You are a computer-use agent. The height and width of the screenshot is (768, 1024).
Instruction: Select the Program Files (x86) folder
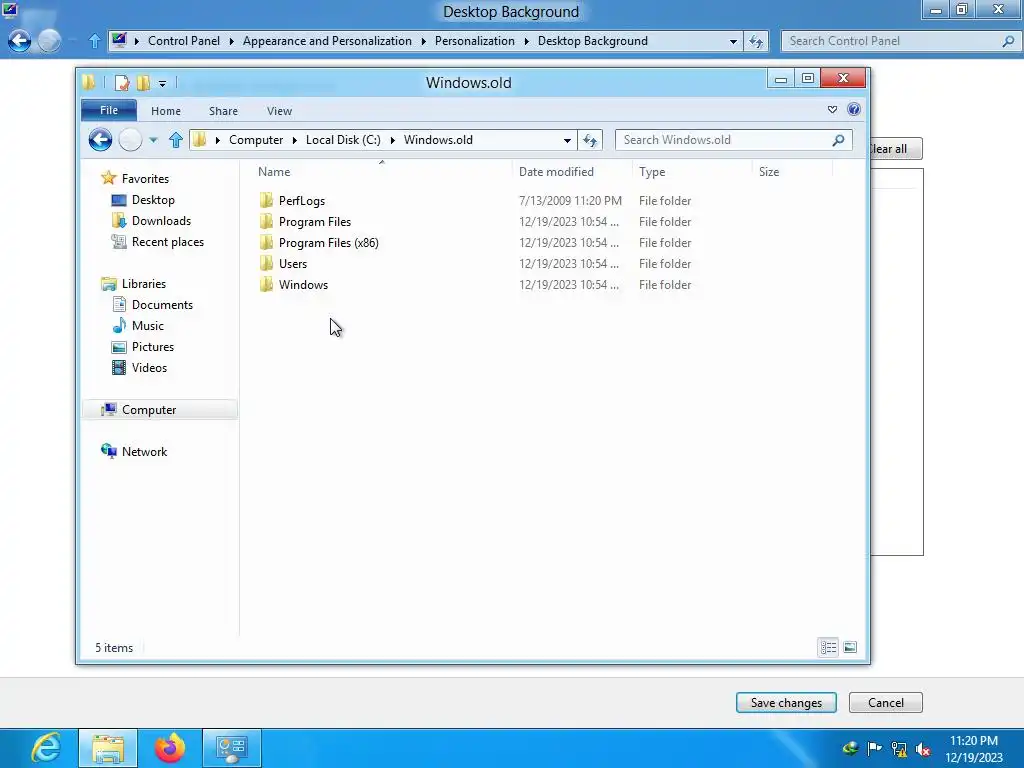328,242
